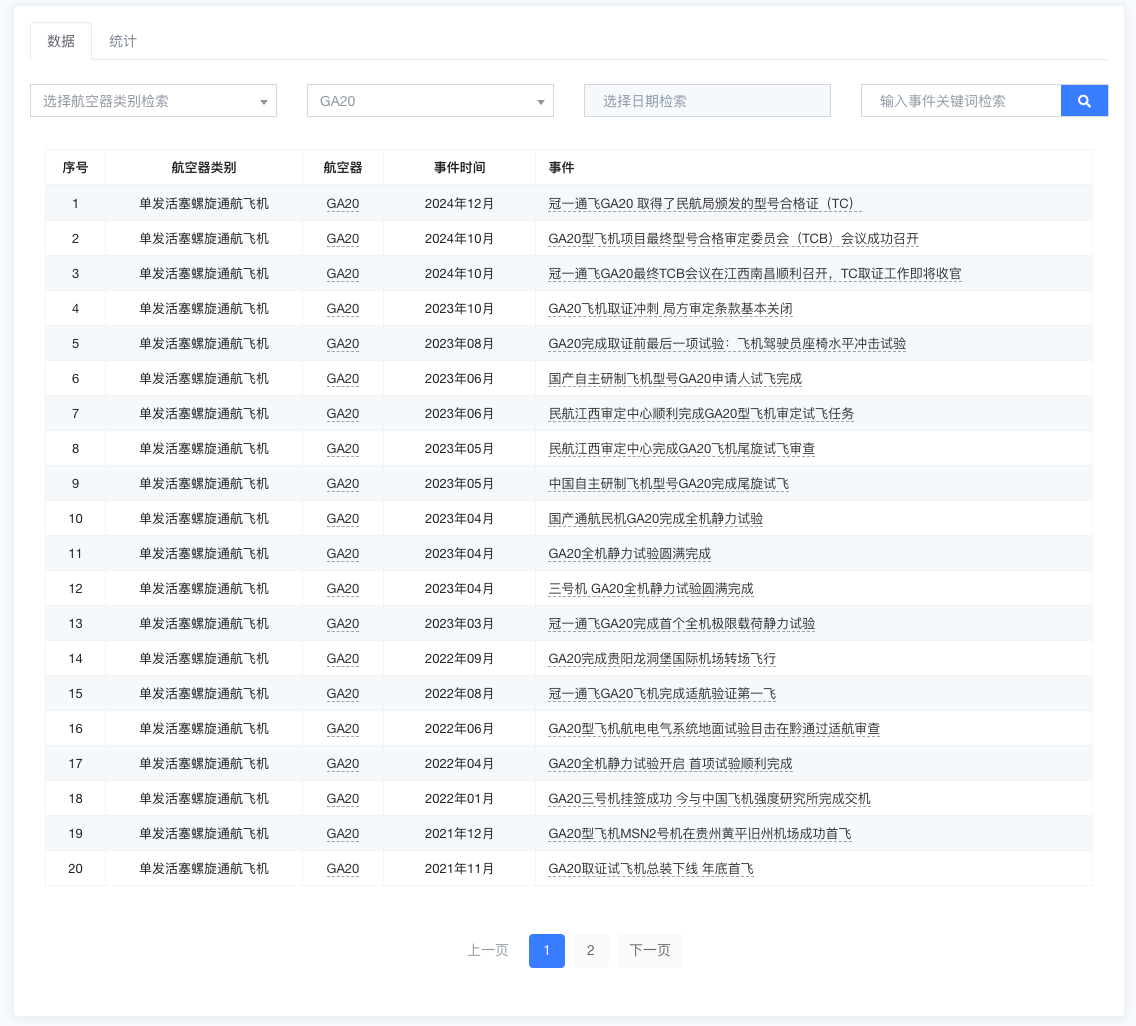Go to page 2 of results

point(590,950)
